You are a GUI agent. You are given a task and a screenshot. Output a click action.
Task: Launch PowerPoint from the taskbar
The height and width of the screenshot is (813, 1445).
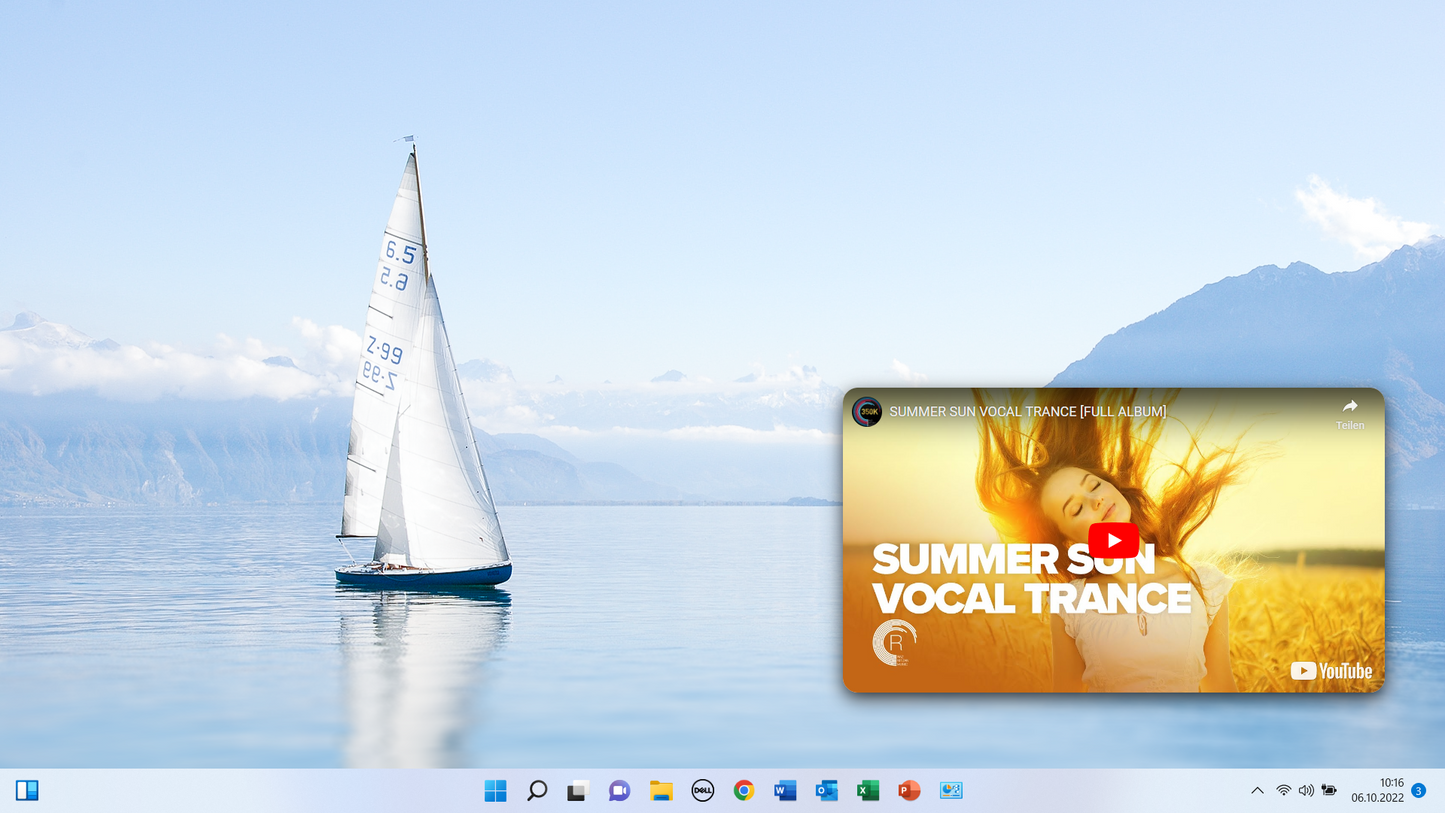click(909, 791)
